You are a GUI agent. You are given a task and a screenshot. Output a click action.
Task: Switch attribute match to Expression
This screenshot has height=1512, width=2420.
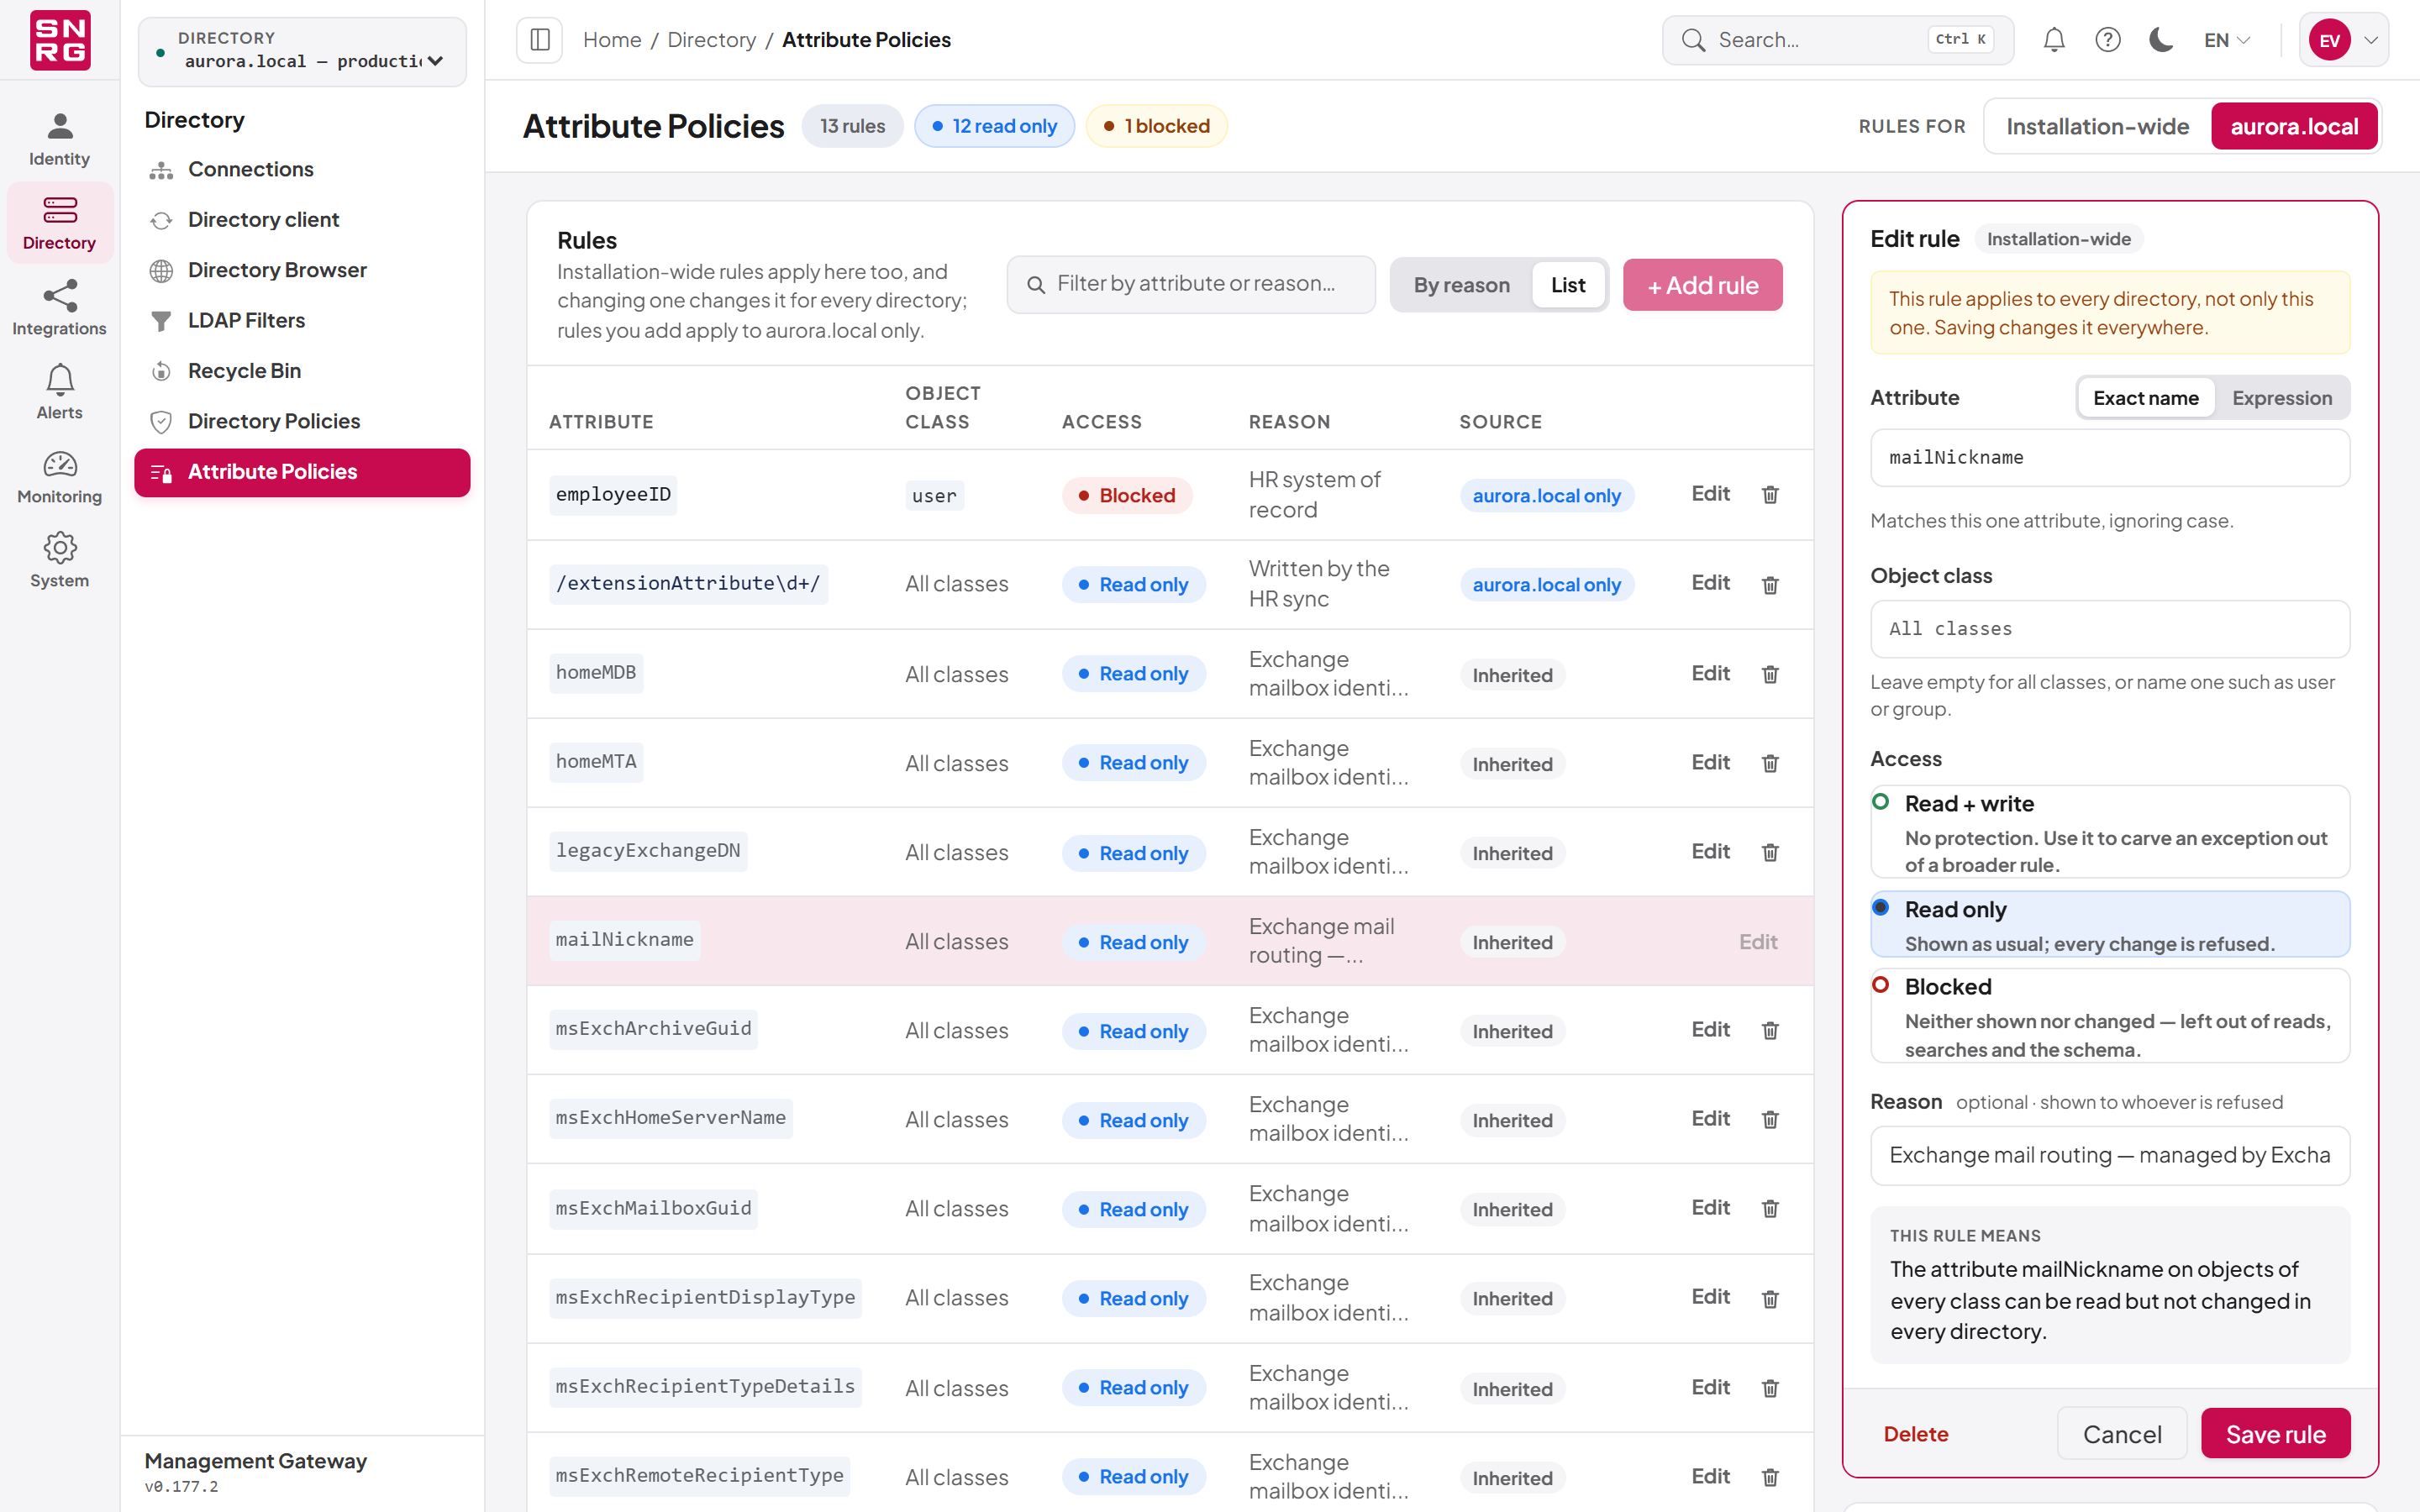pos(2282,398)
